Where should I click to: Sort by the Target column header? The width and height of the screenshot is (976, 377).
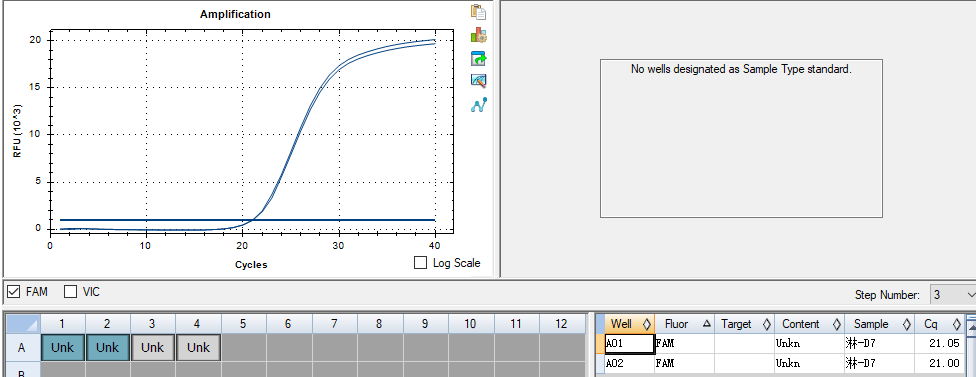744,323
